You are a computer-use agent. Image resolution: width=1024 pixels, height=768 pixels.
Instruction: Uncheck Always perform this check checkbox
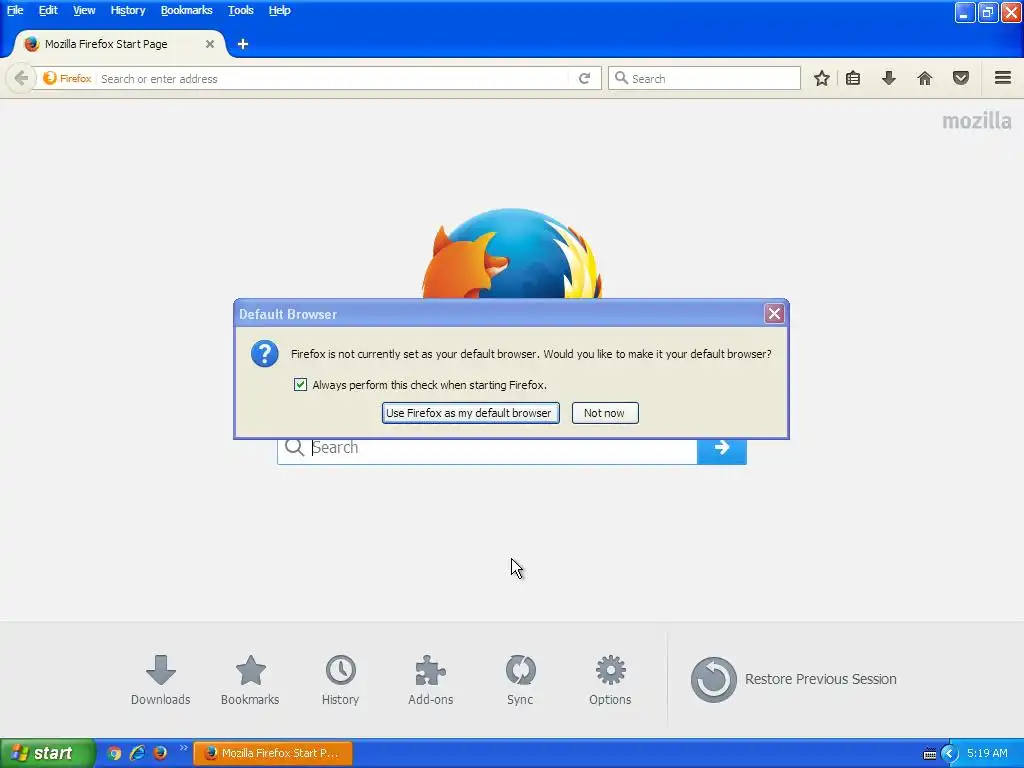(300, 385)
